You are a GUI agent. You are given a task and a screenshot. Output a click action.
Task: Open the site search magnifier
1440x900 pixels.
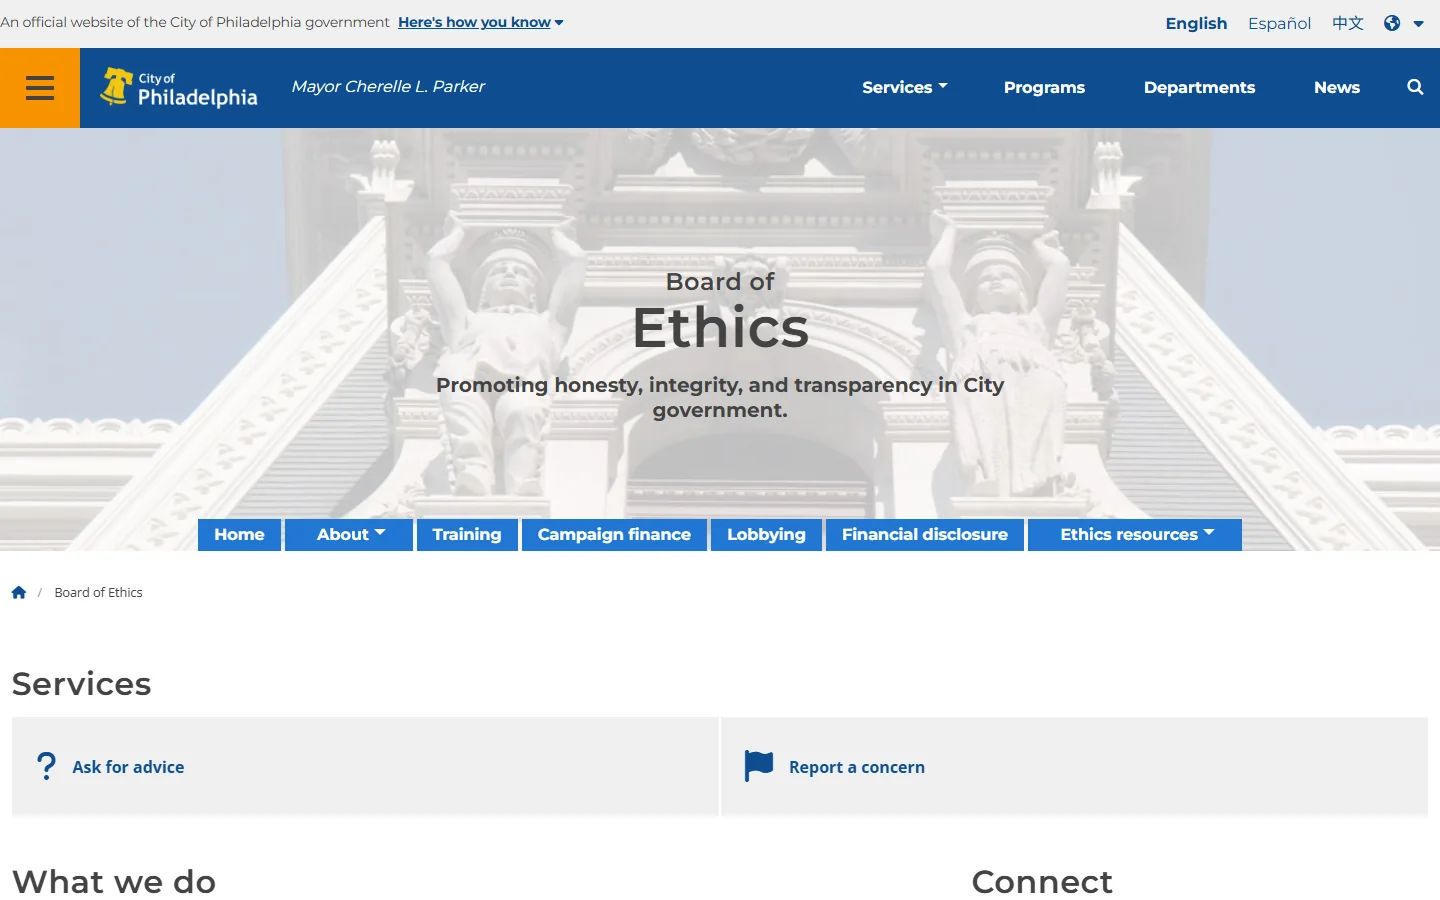1415,87
